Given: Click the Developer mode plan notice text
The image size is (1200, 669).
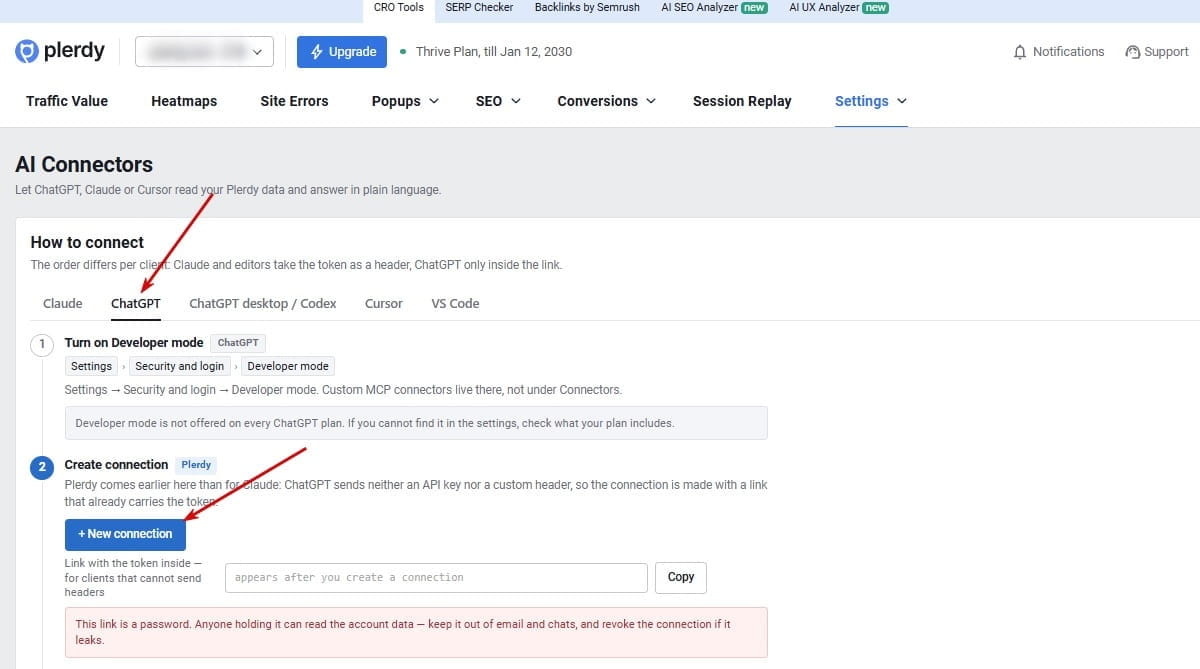Looking at the screenshot, I should click(x=375, y=423).
